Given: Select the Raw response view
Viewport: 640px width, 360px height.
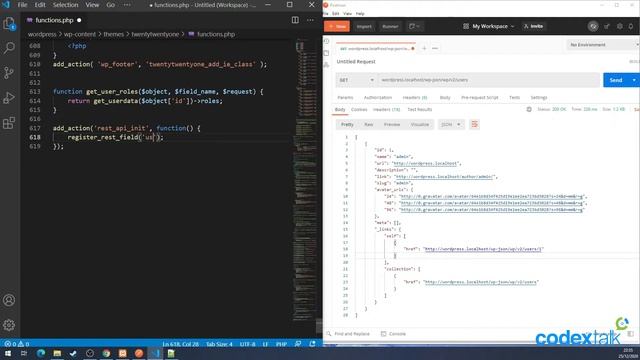Looking at the screenshot, I should (369, 124).
